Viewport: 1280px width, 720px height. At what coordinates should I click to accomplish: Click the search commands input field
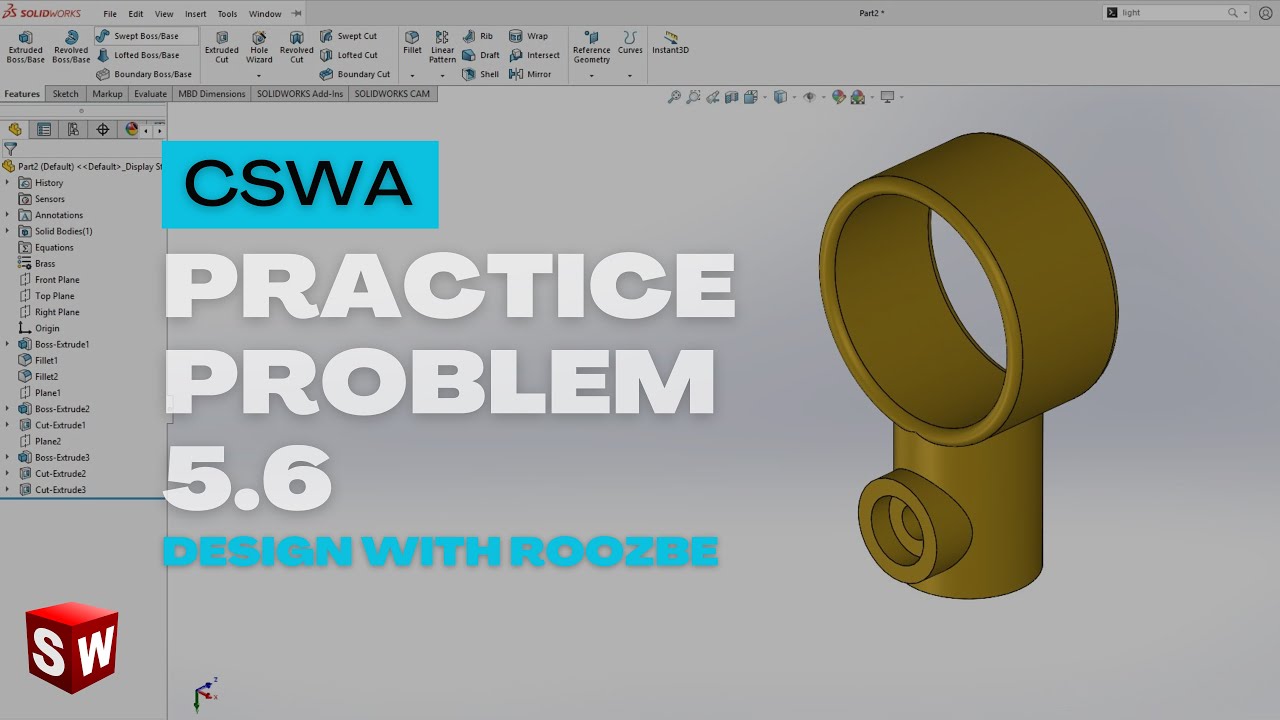(x=1178, y=13)
